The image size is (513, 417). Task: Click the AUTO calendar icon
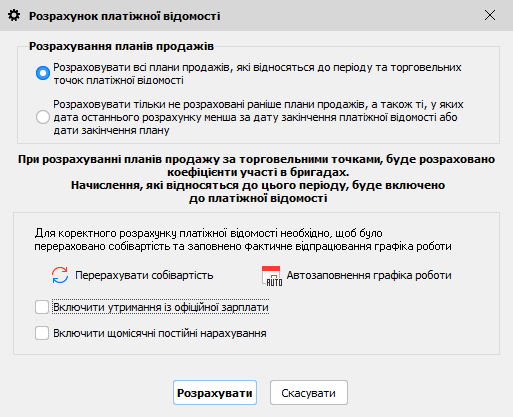272,275
